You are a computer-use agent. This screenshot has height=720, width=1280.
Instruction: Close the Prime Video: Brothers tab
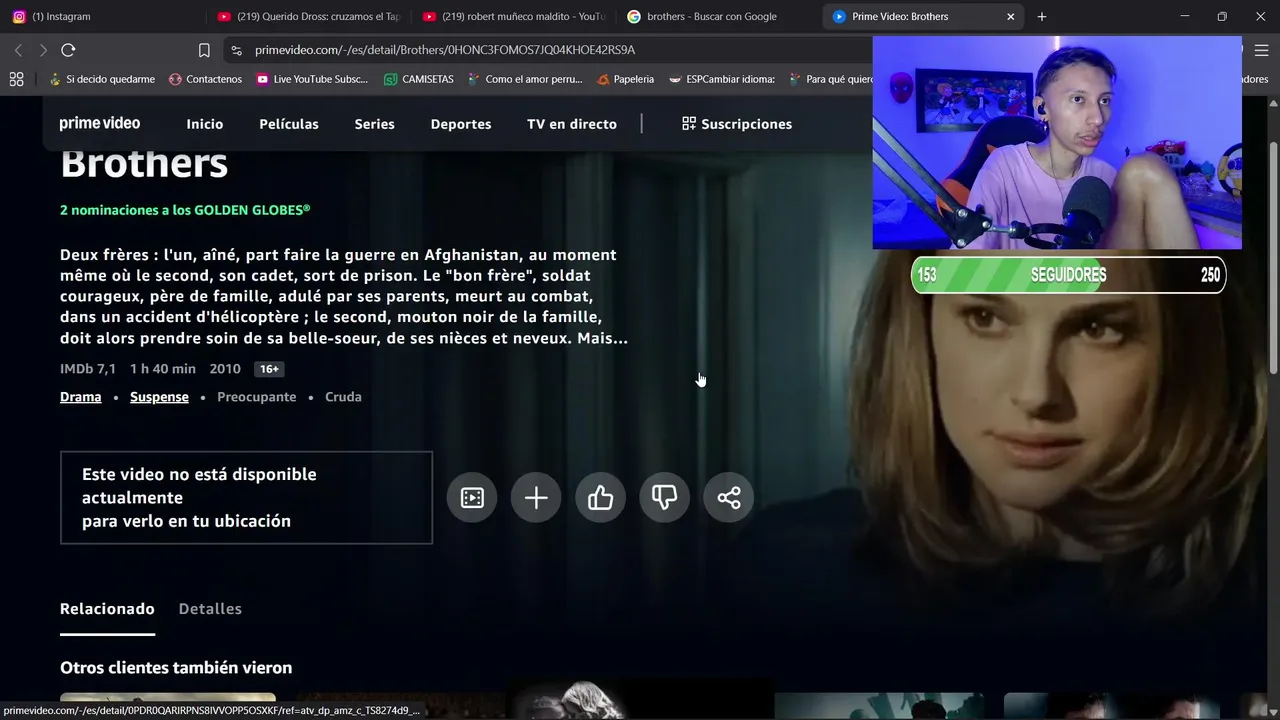point(1010,16)
